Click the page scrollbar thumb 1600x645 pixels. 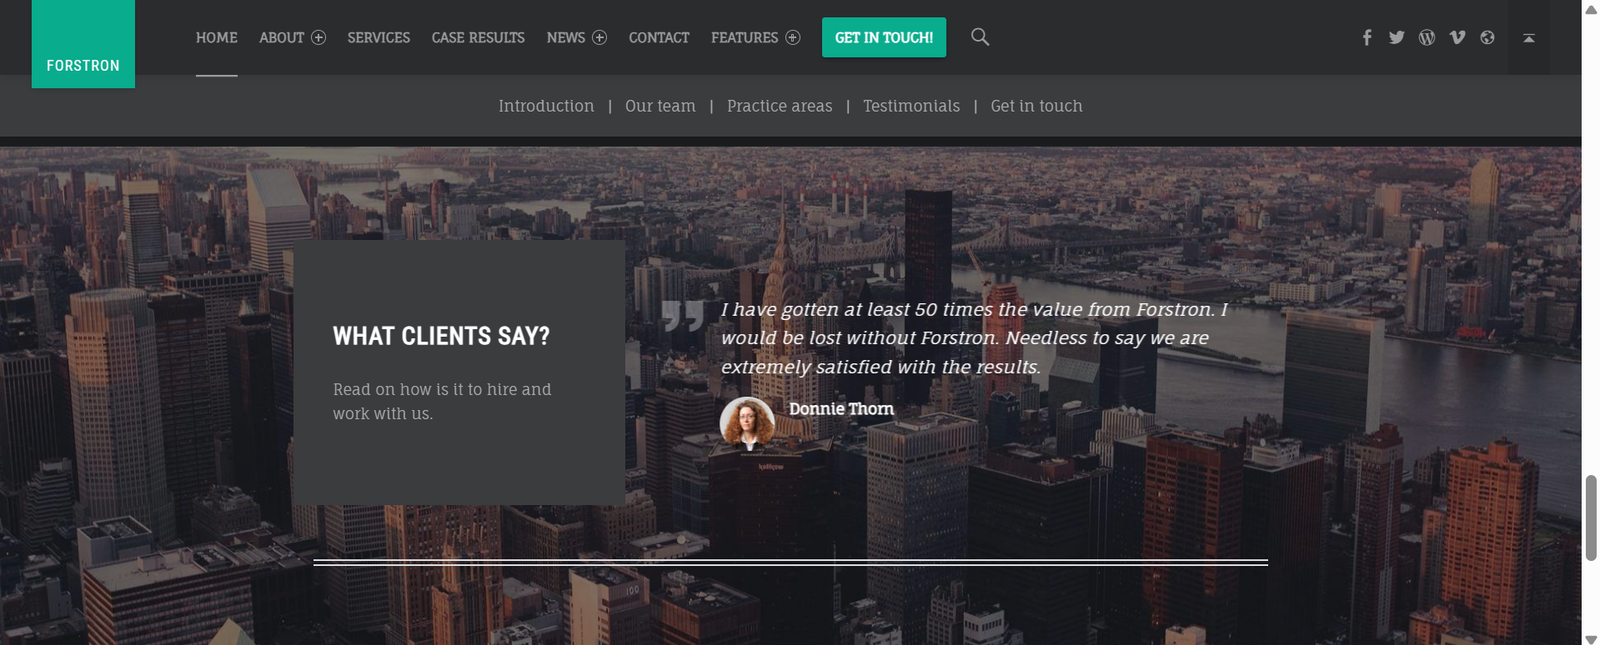click(x=1591, y=518)
